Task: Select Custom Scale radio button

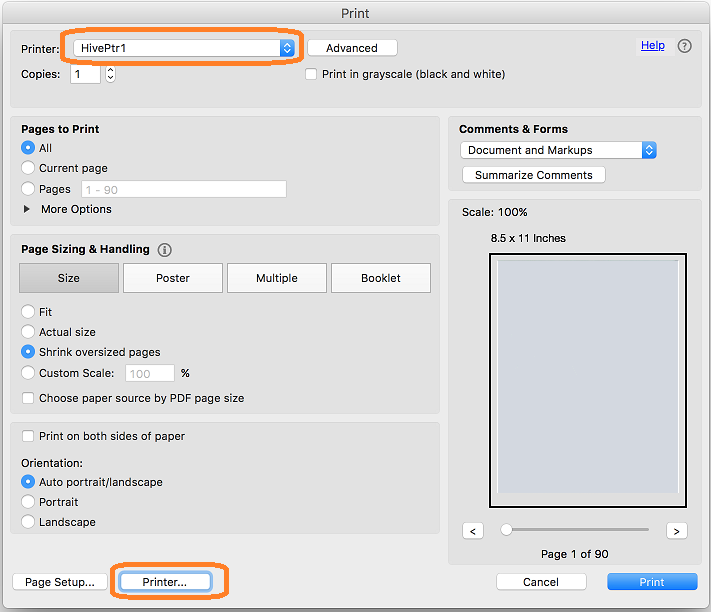Action: pyautogui.click(x=28, y=373)
